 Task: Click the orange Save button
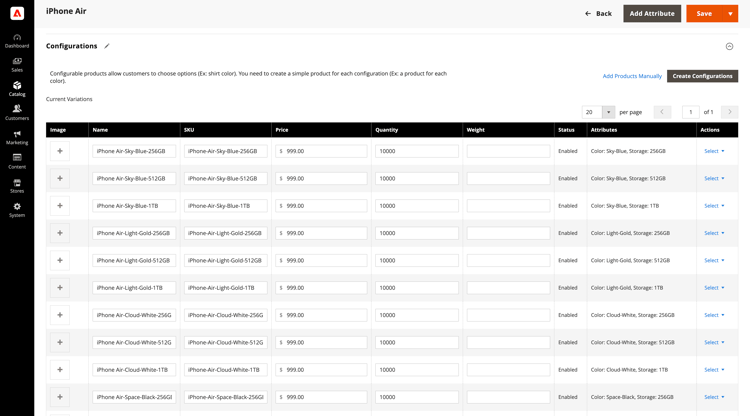point(704,13)
